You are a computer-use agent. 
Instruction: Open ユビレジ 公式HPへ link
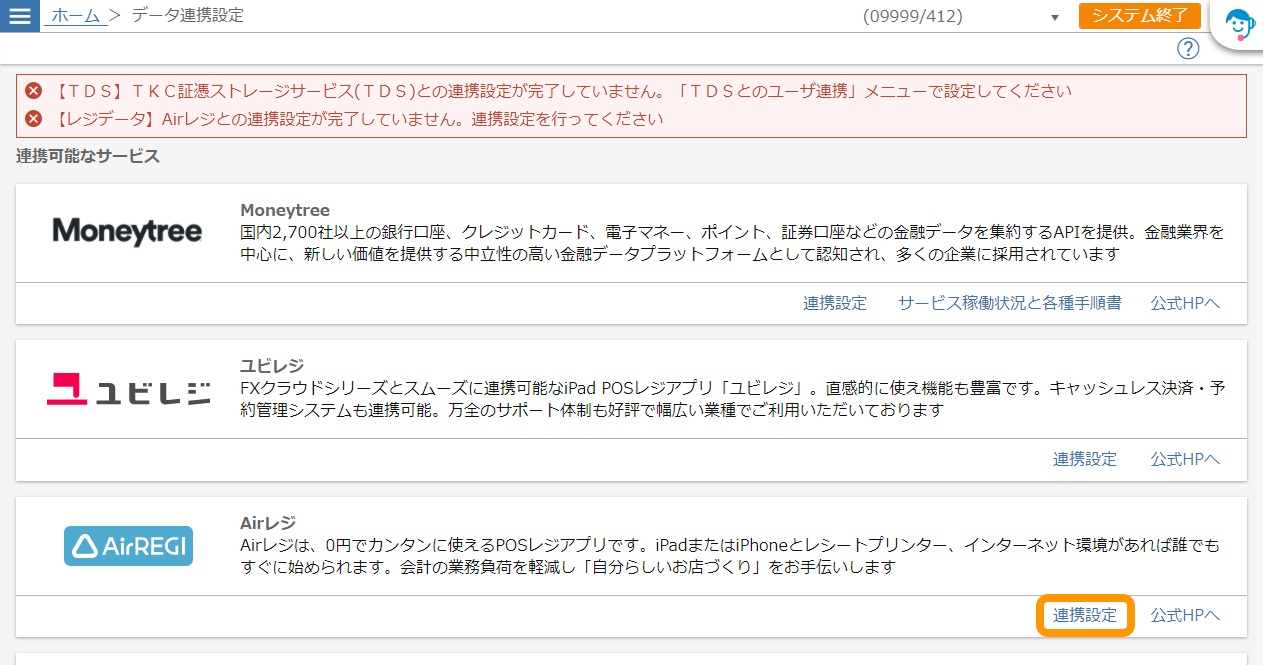pos(1185,459)
